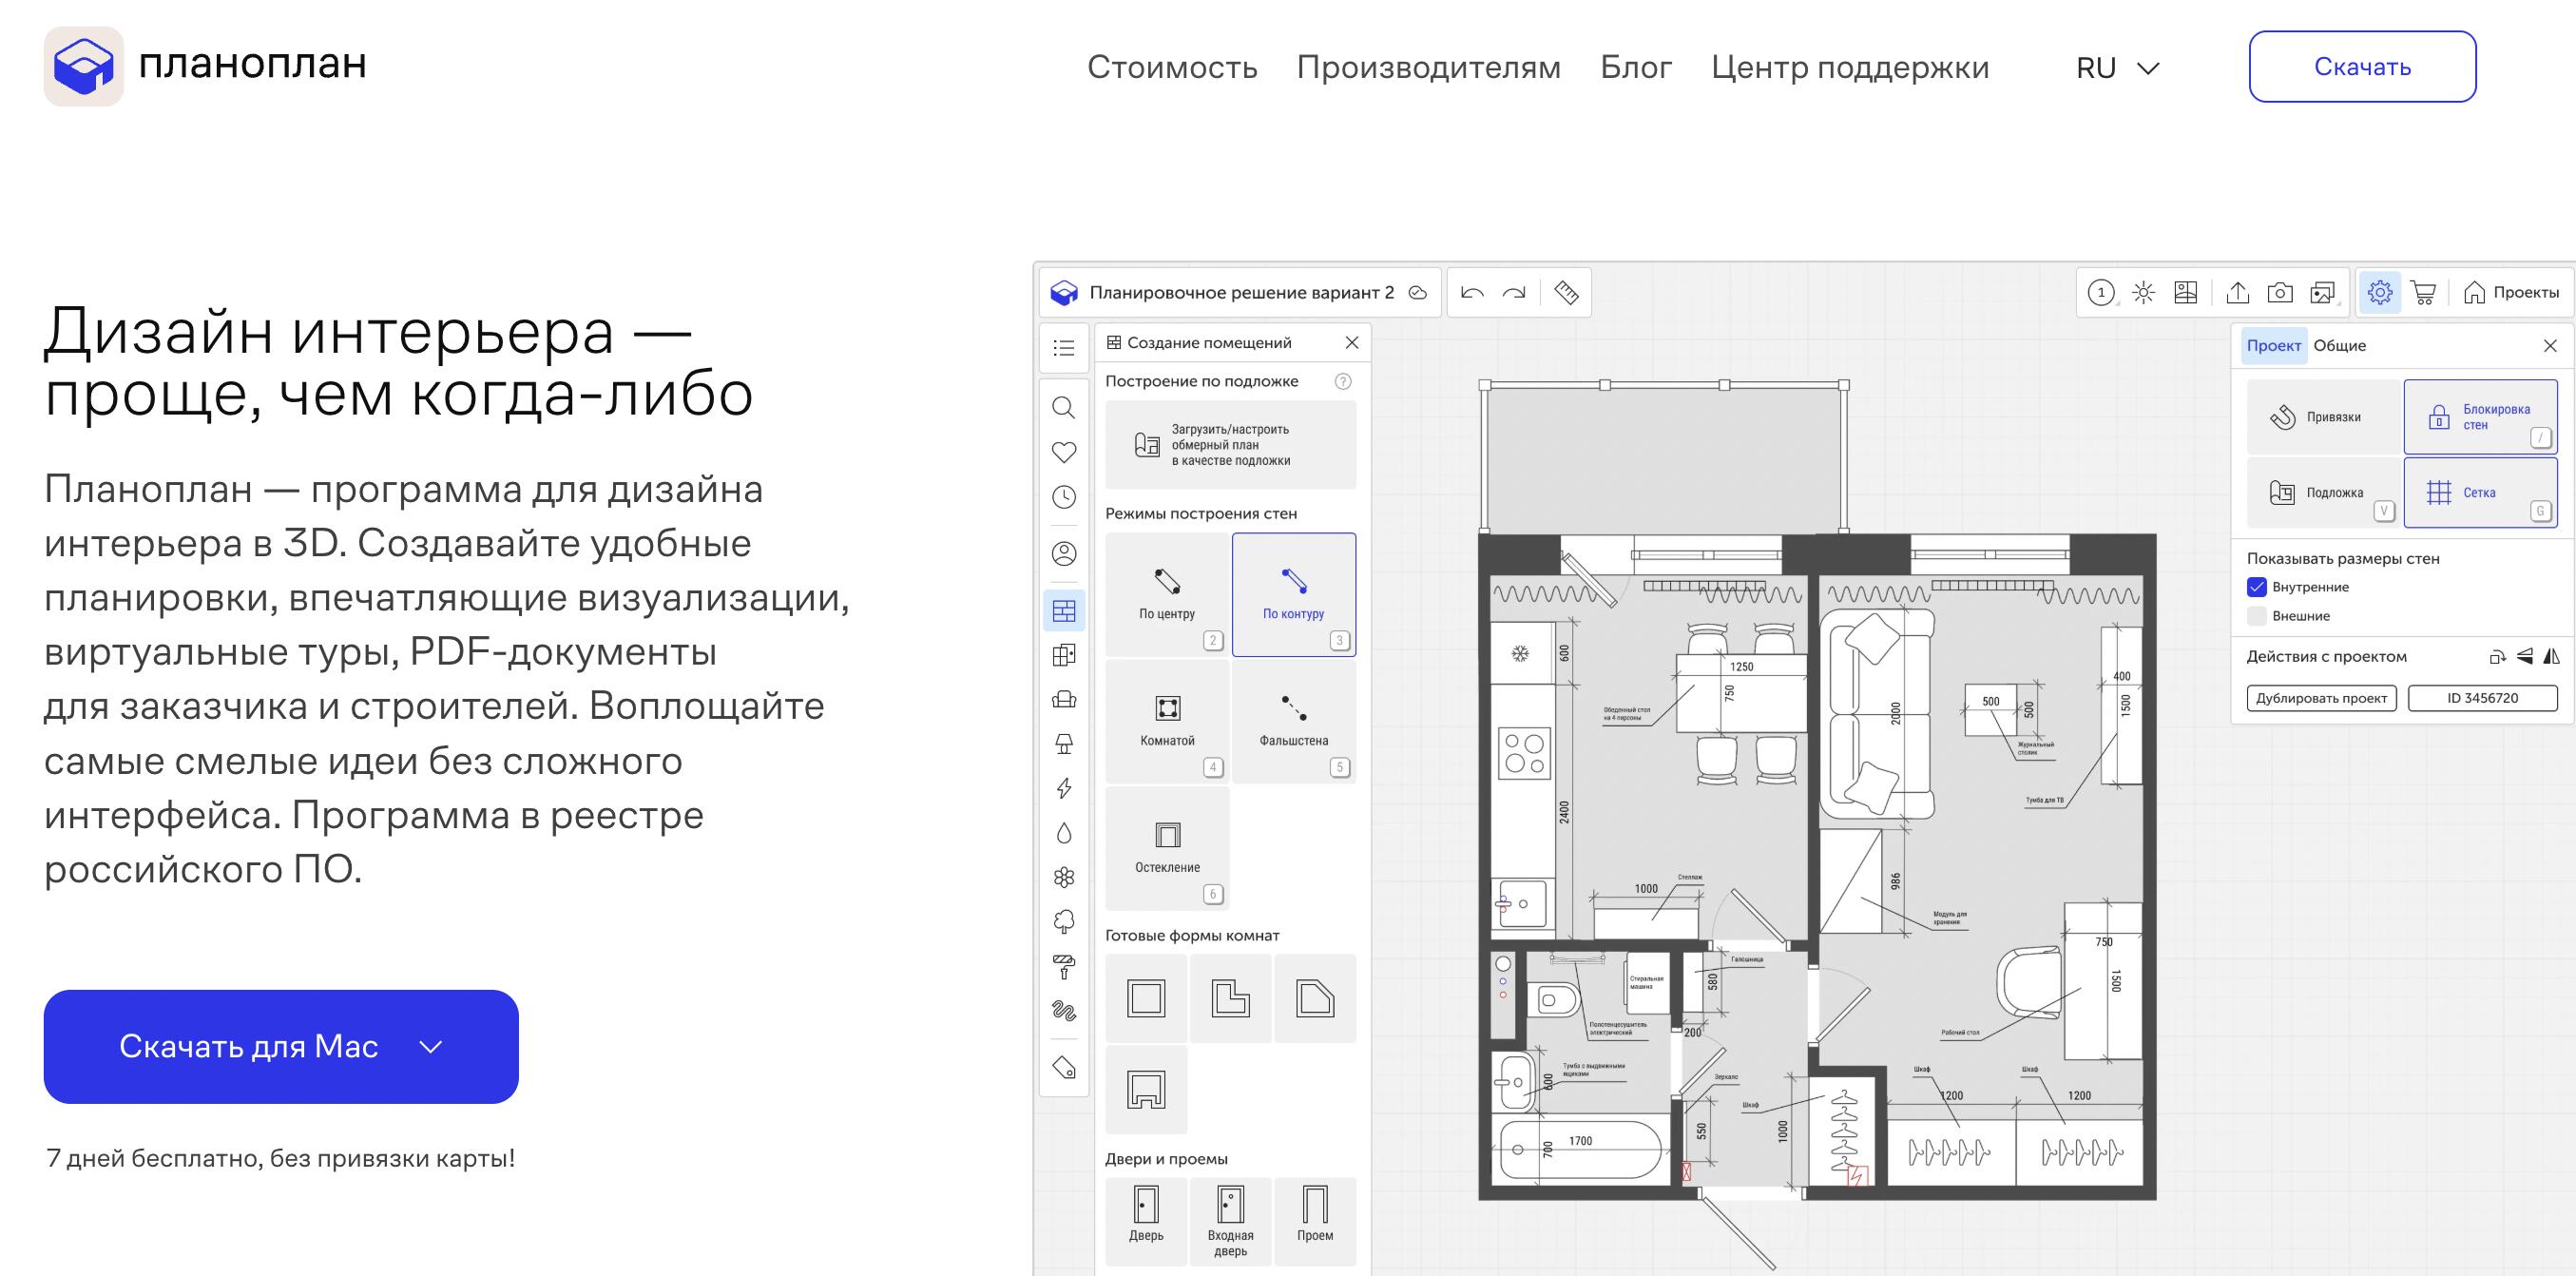This screenshot has height=1276, width=2576.
Task: Click the Входная дверь item
Action: 1230,1221
